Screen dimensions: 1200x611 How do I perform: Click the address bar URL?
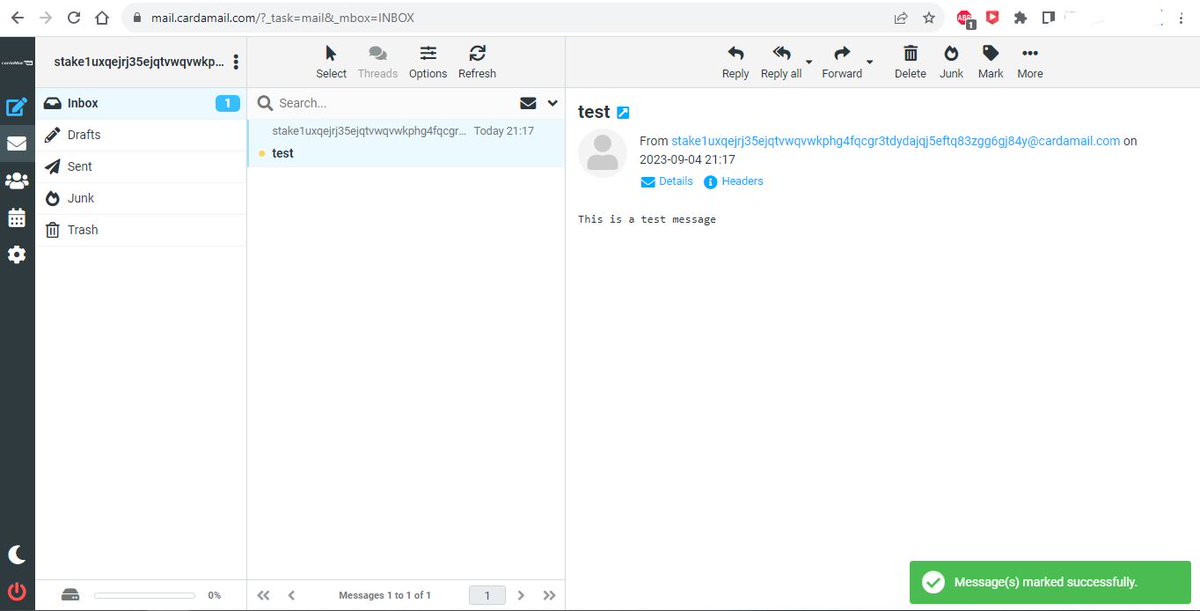click(281, 18)
